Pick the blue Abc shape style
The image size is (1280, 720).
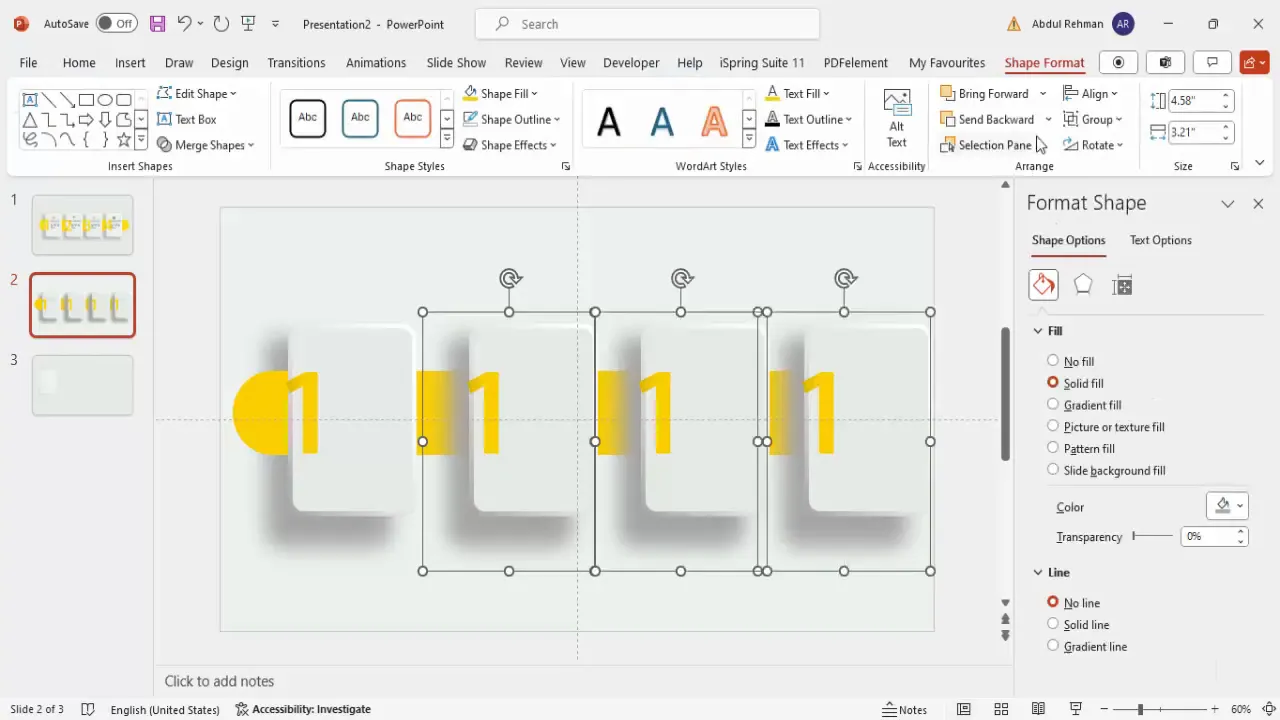[360, 118]
